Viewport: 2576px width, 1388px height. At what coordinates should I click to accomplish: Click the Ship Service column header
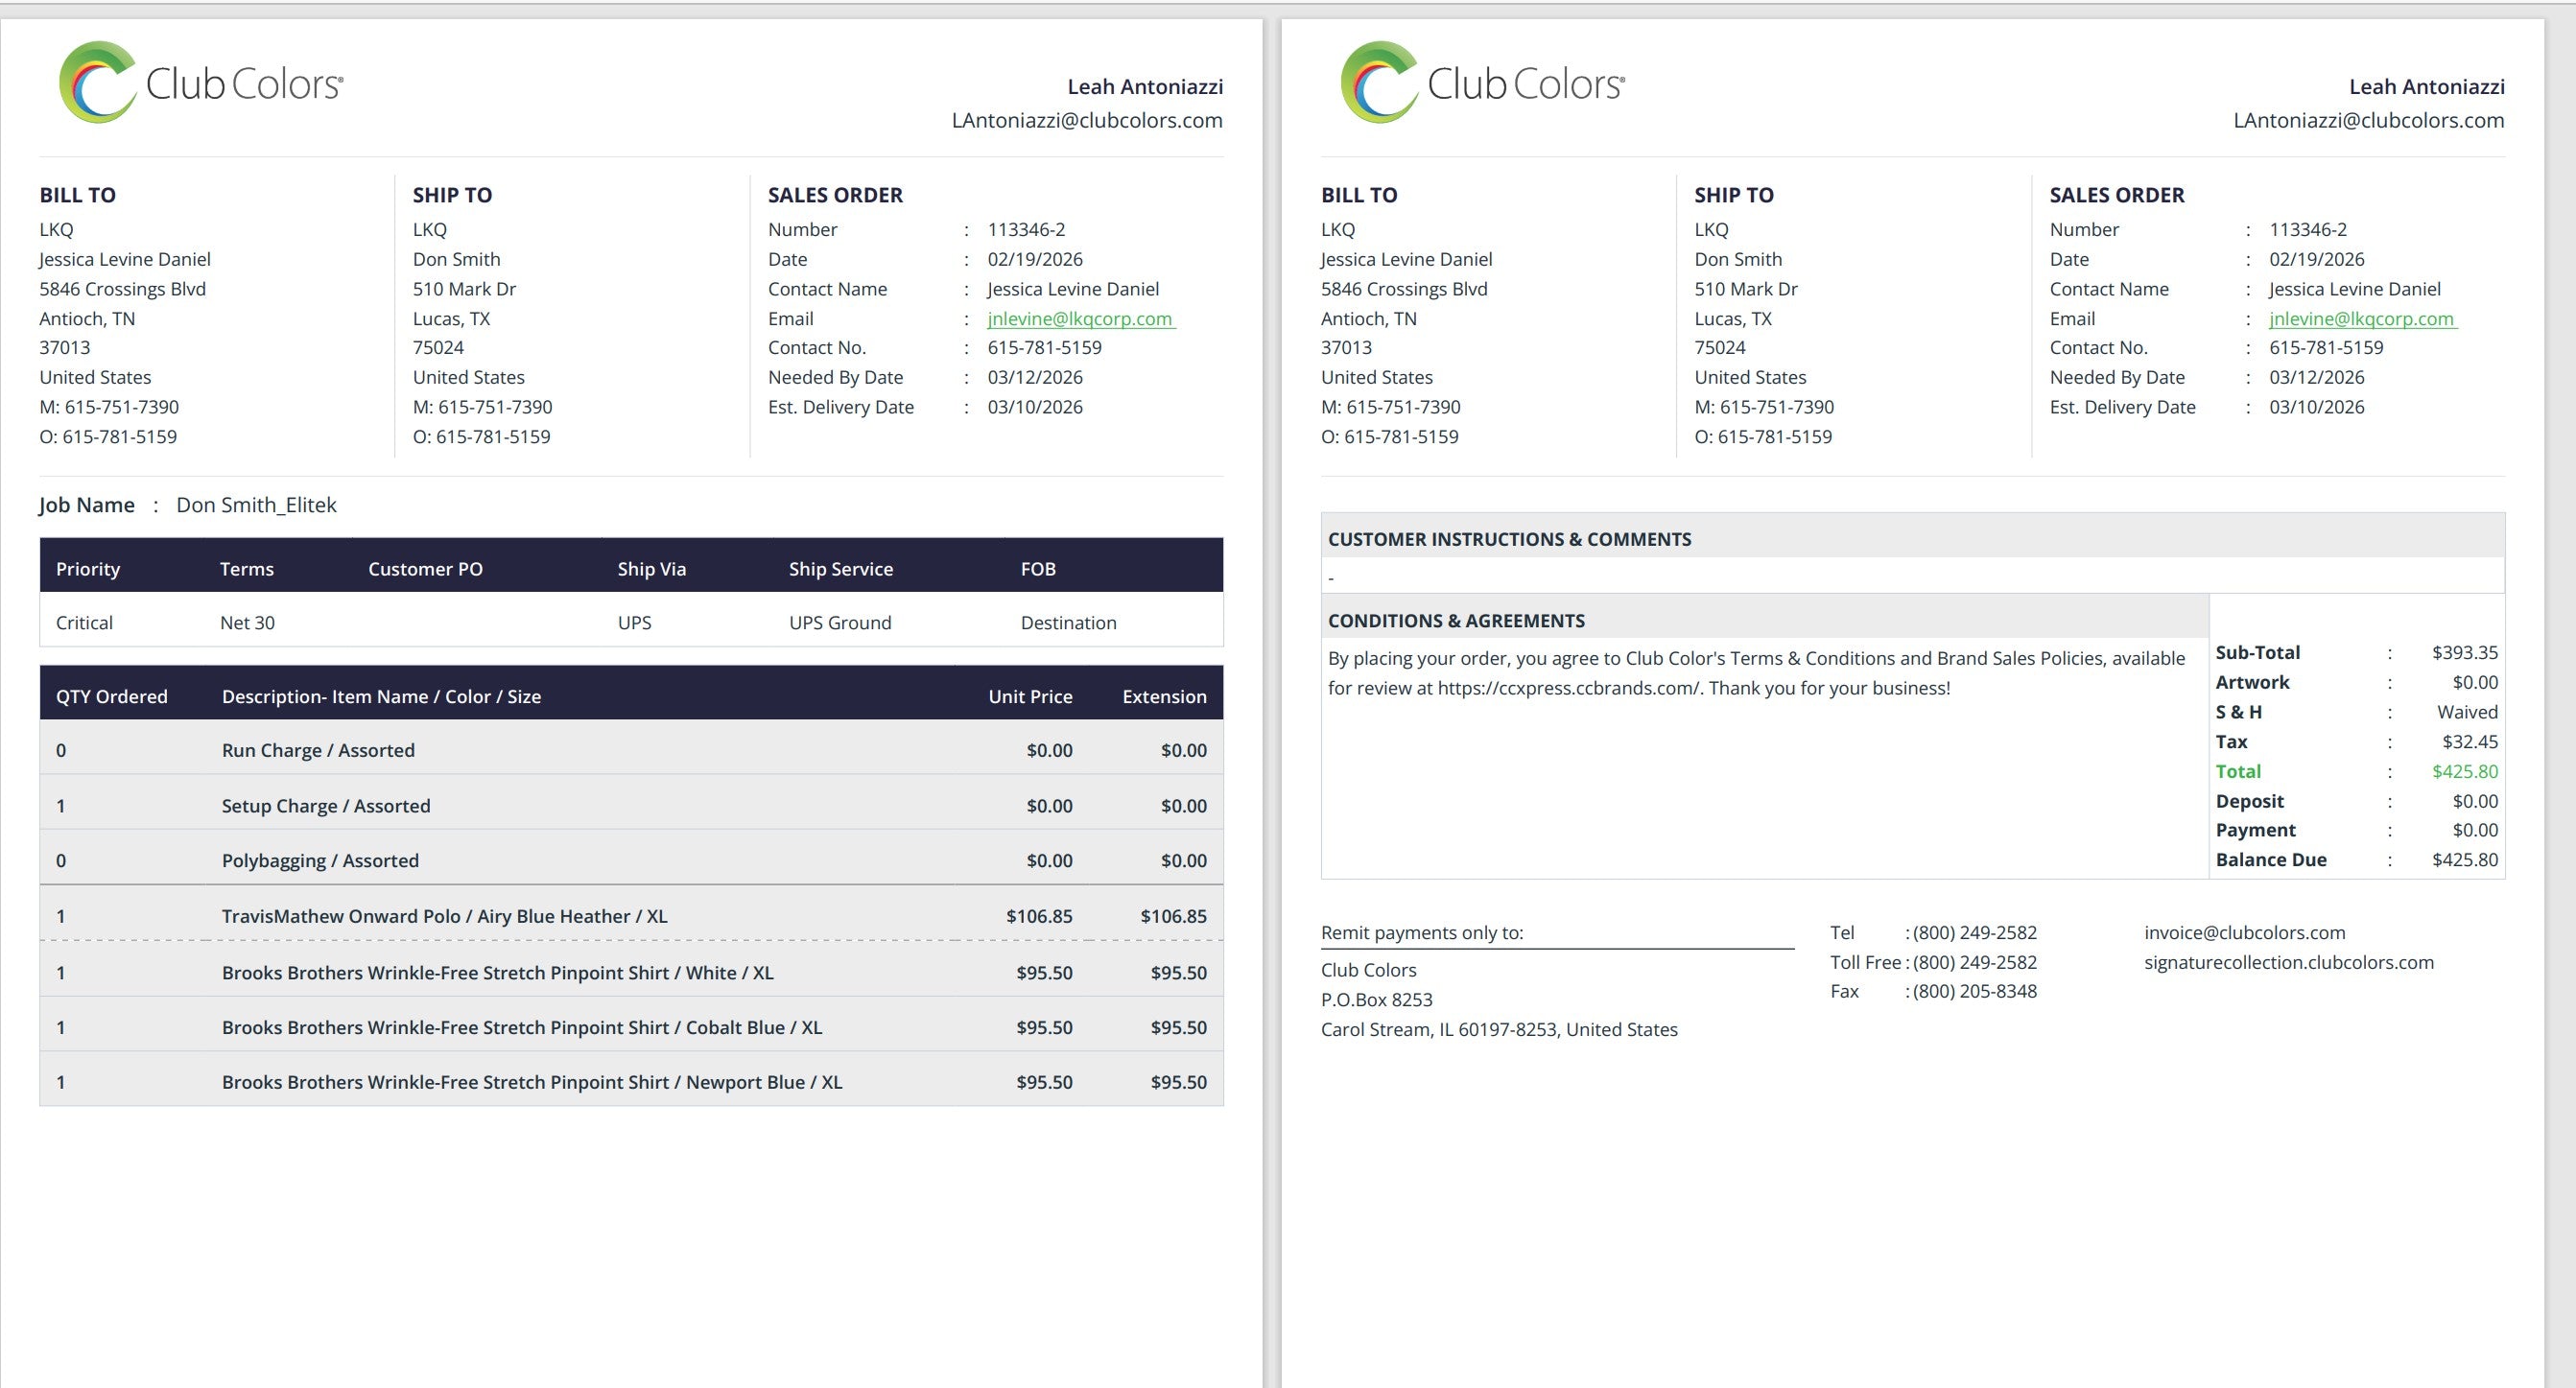(840, 568)
